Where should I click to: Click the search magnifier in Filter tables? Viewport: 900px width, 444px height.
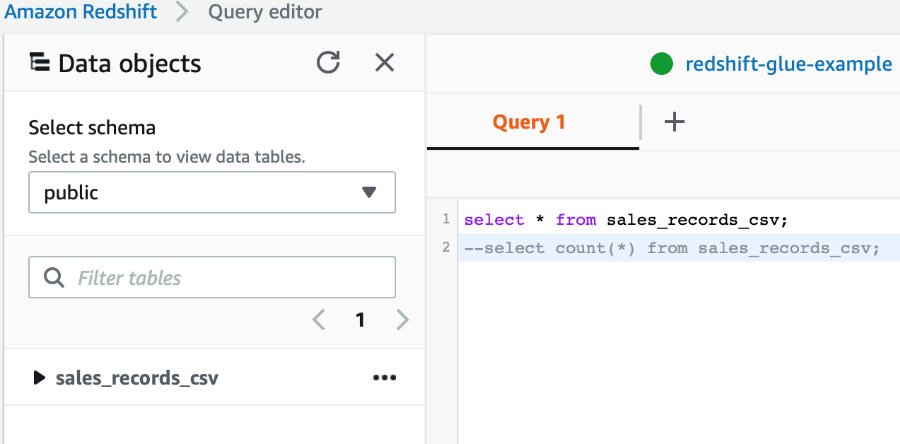point(54,278)
